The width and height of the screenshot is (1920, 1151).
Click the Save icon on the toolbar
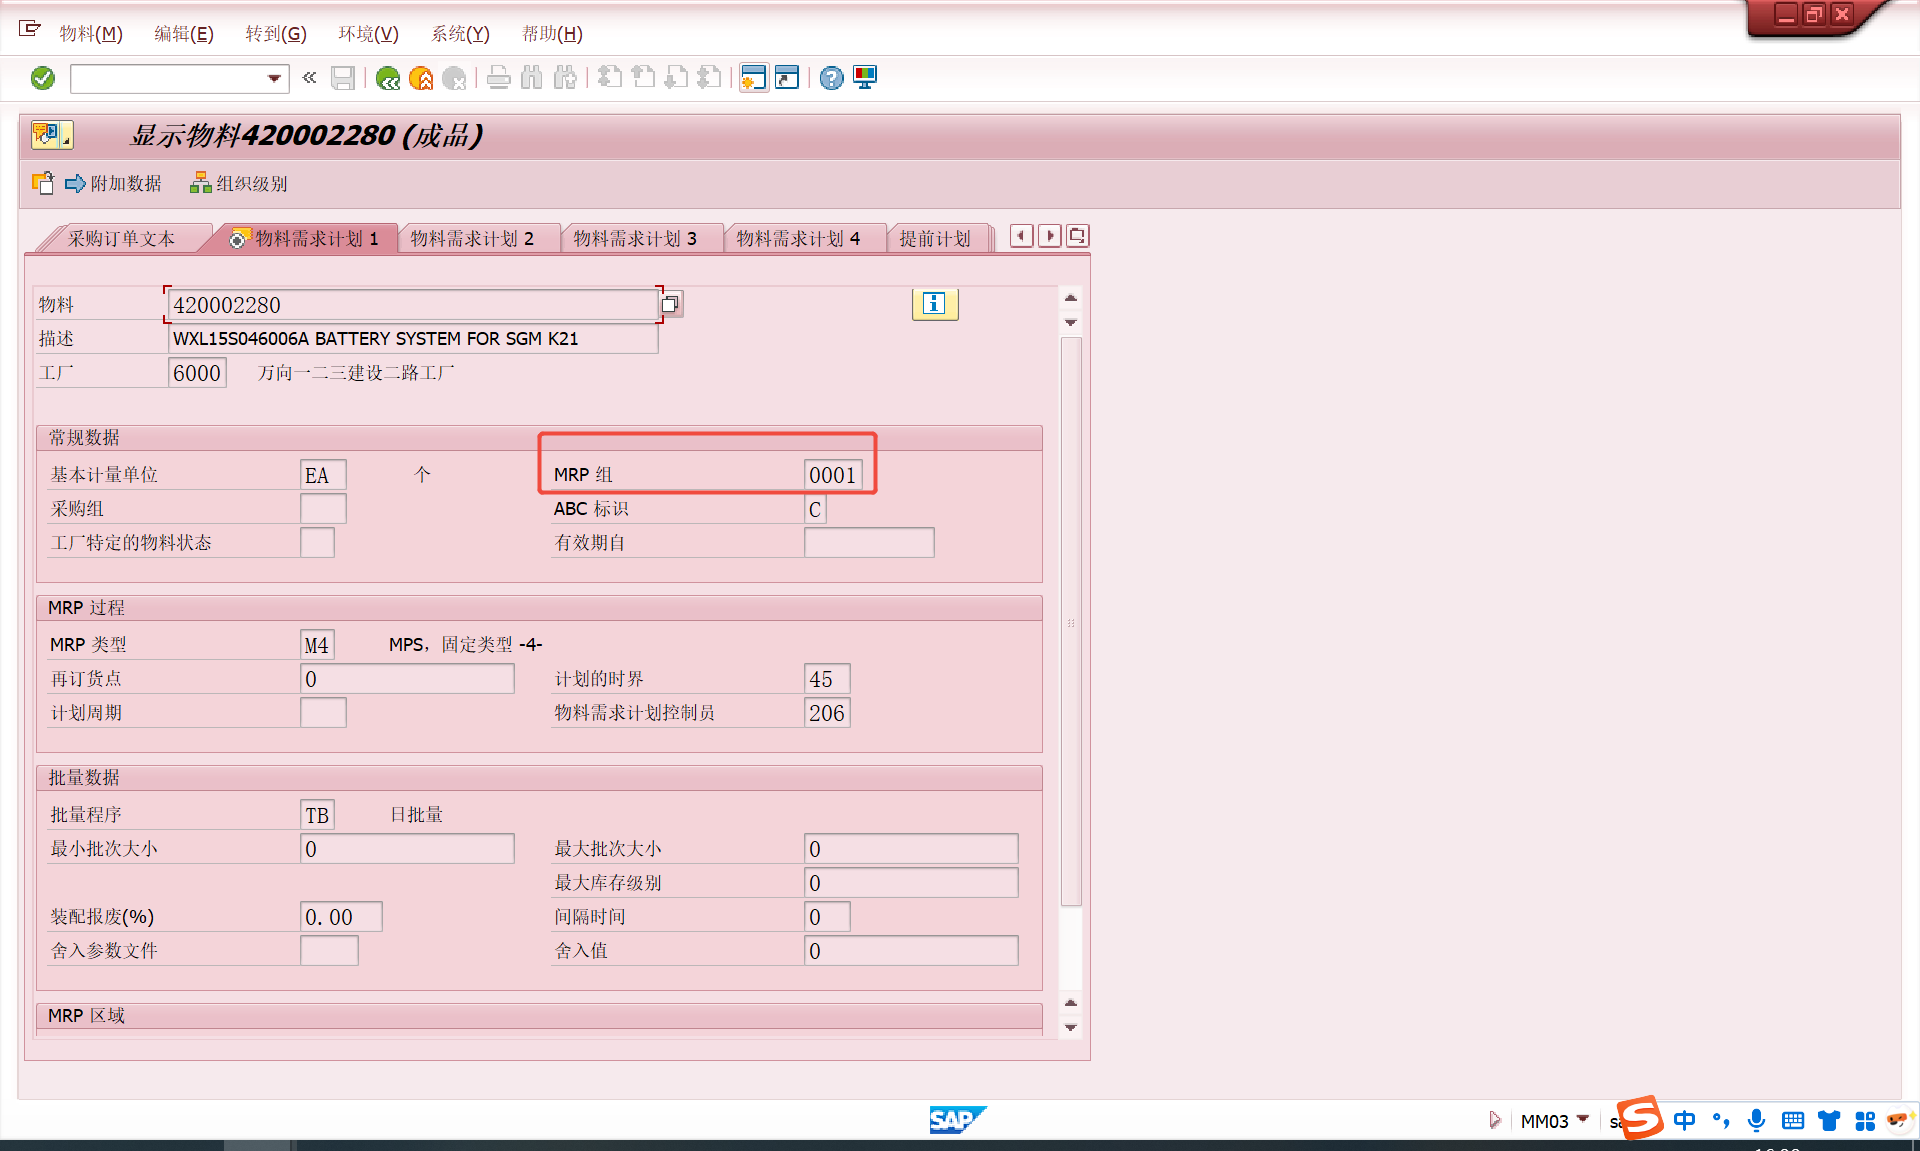[x=343, y=78]
